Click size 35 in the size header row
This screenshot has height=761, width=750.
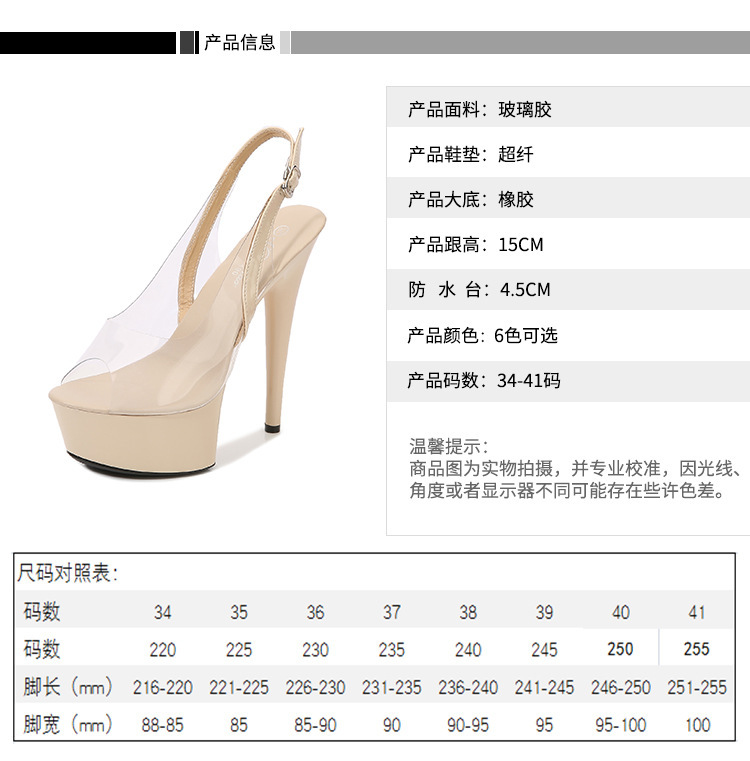239,612
